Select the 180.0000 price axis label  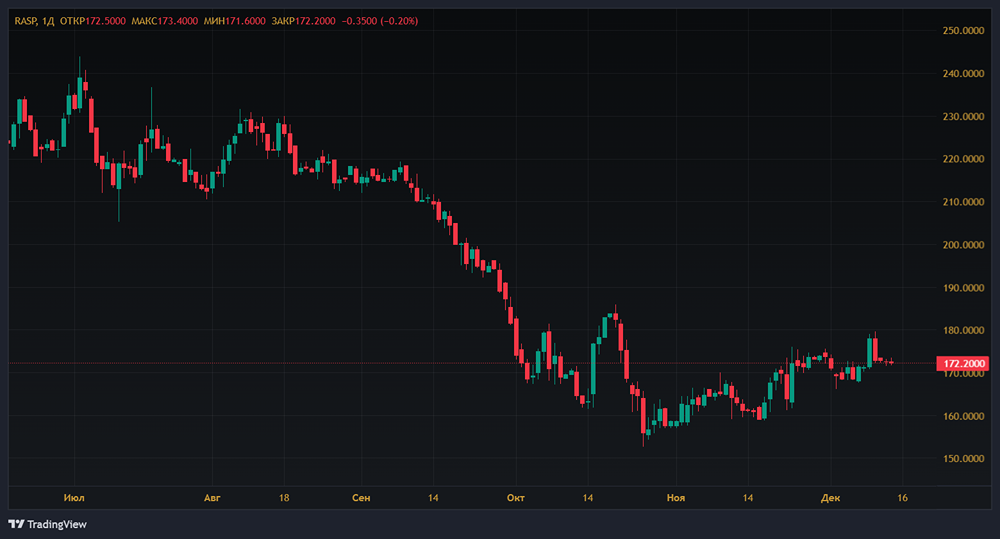pyautogui.click(x=963, y=330)
